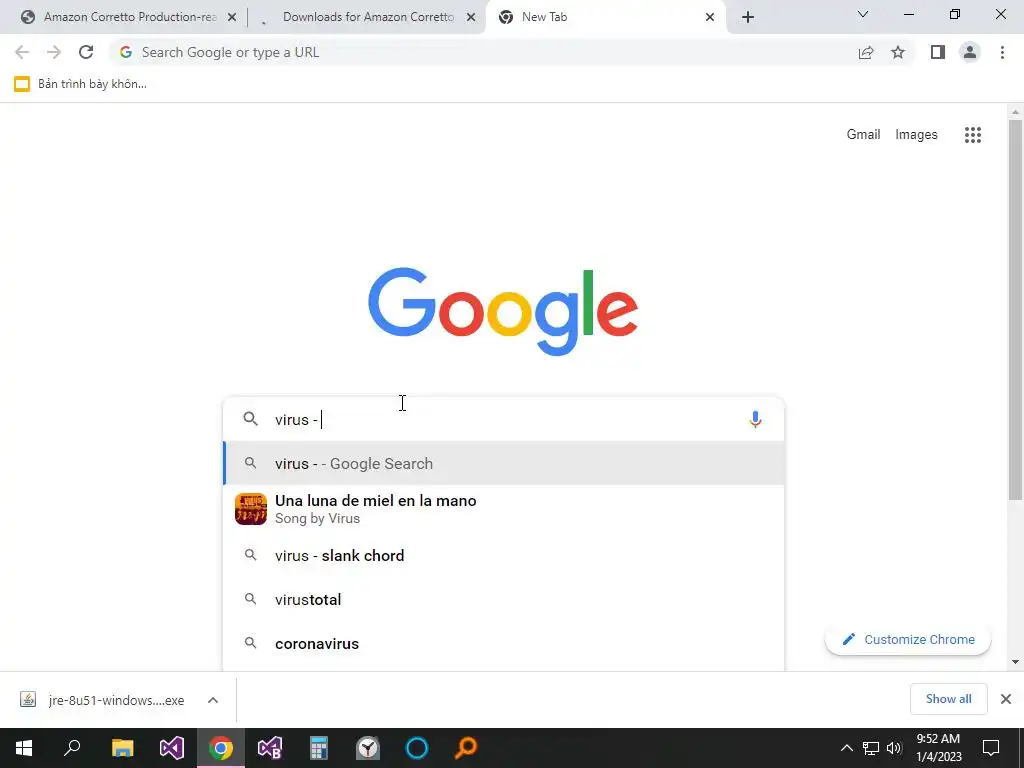
Task: Expand options for jre-8u51-windows download
Action: point(213,700)
